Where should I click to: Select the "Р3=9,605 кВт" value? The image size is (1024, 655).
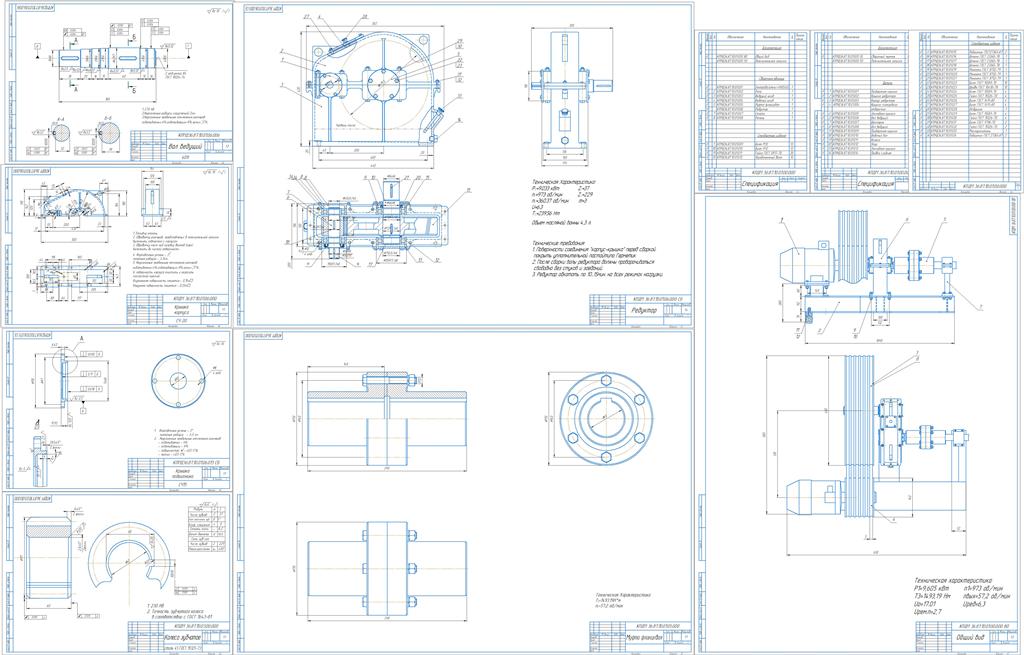[x=933, y=588]
